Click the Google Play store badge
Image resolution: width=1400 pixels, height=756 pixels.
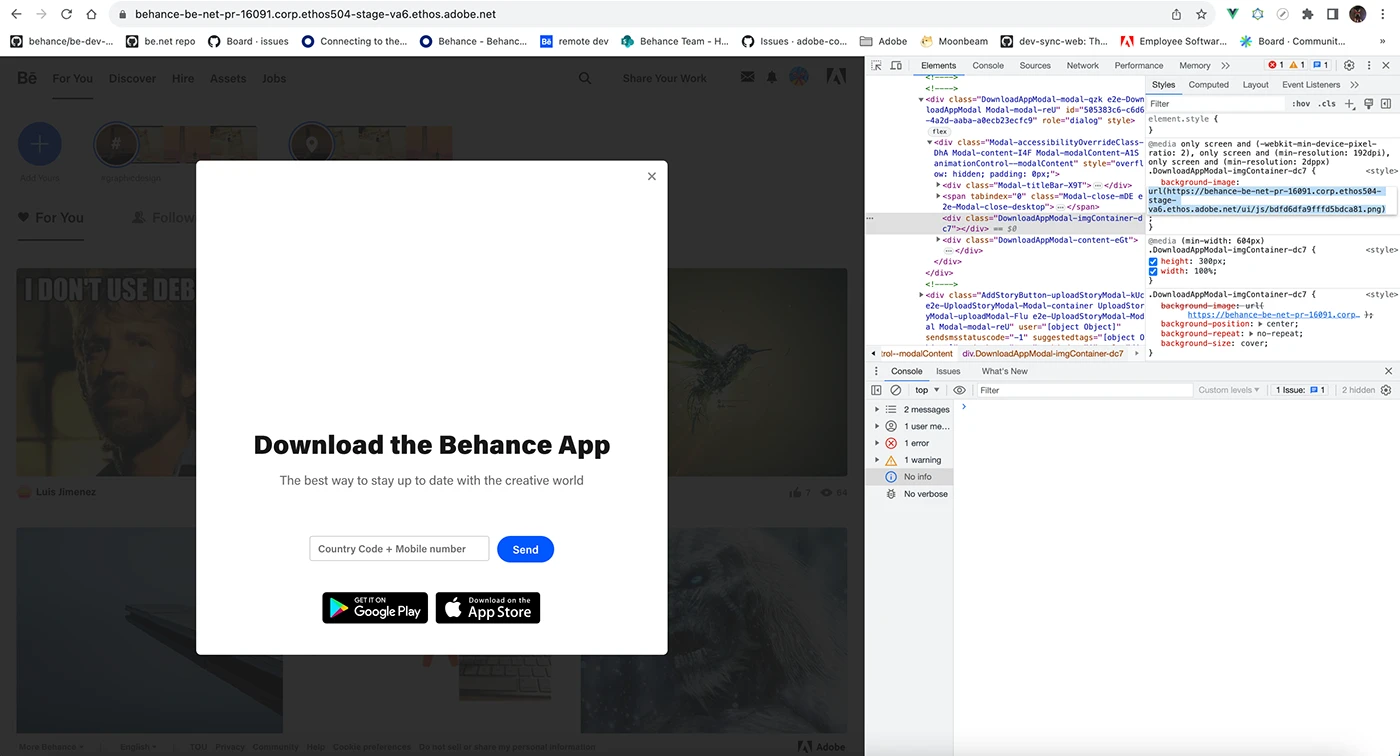click(x=375, y=608)
